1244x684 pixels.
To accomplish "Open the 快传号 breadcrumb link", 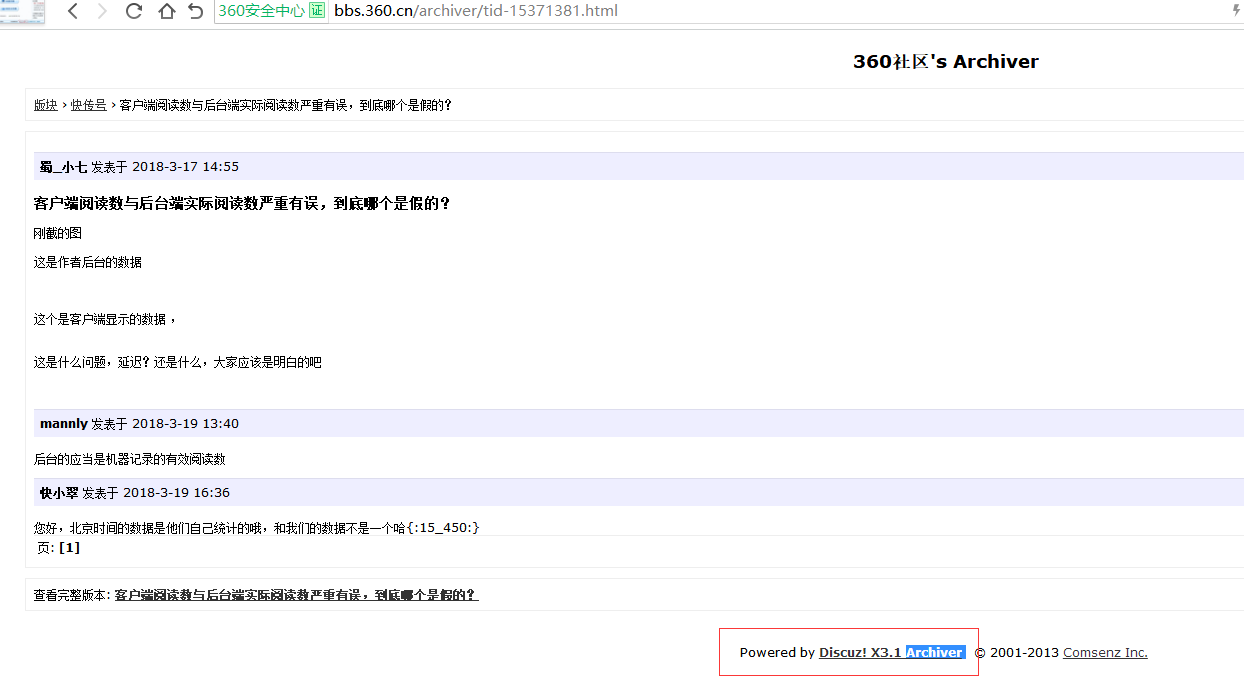I will [x=88, y=105].
